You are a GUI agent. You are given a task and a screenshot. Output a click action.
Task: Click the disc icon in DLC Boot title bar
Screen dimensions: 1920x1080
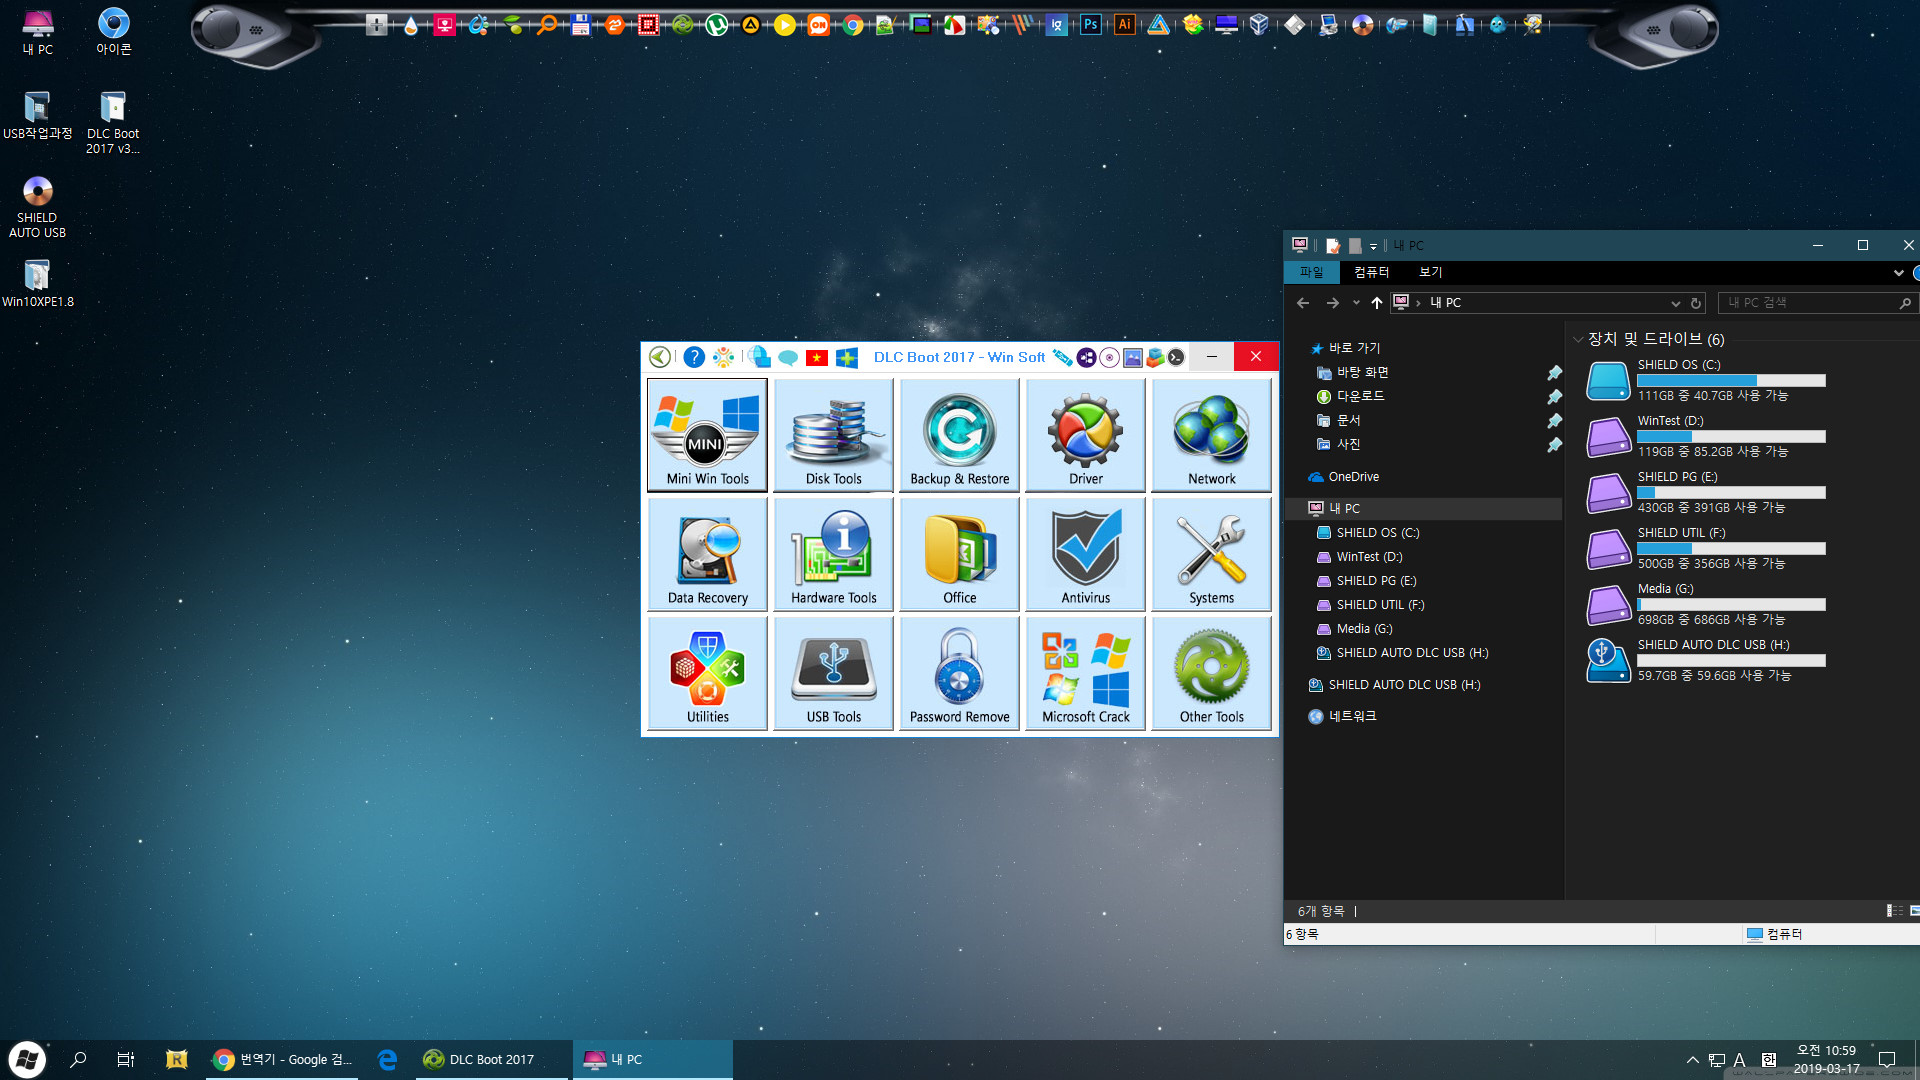click(x=1109, y=357)
